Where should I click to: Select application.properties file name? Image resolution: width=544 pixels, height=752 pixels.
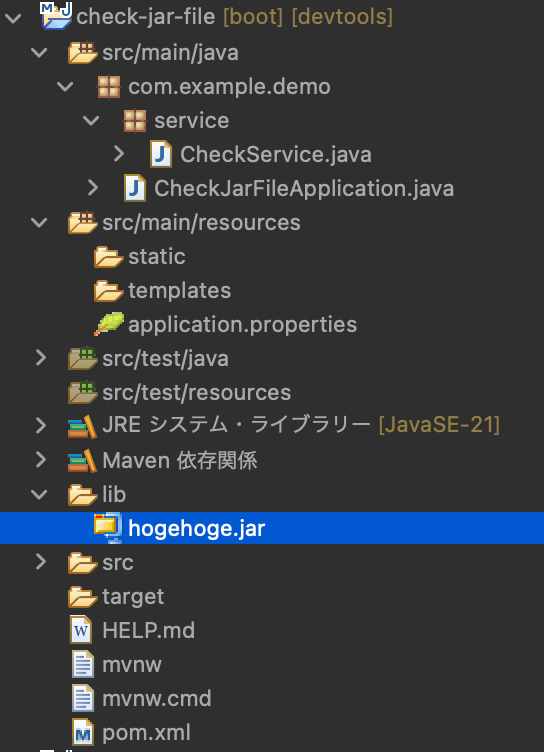pyautogui.click(x=242, y=325)
